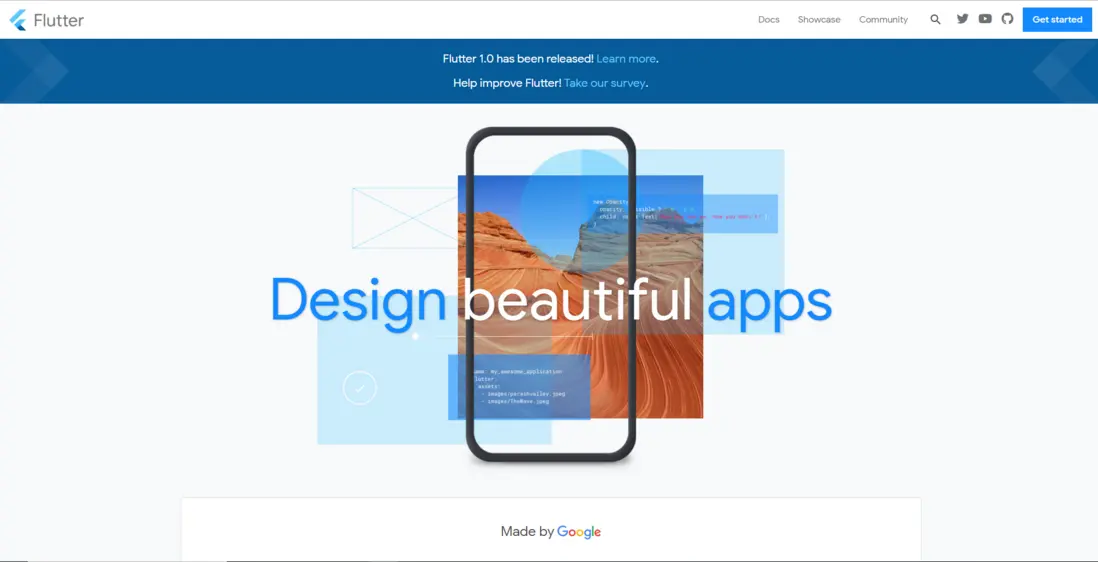Viewport: 1098px width, 562px height.
Task: Click the Google logo text
Action: 579,532
